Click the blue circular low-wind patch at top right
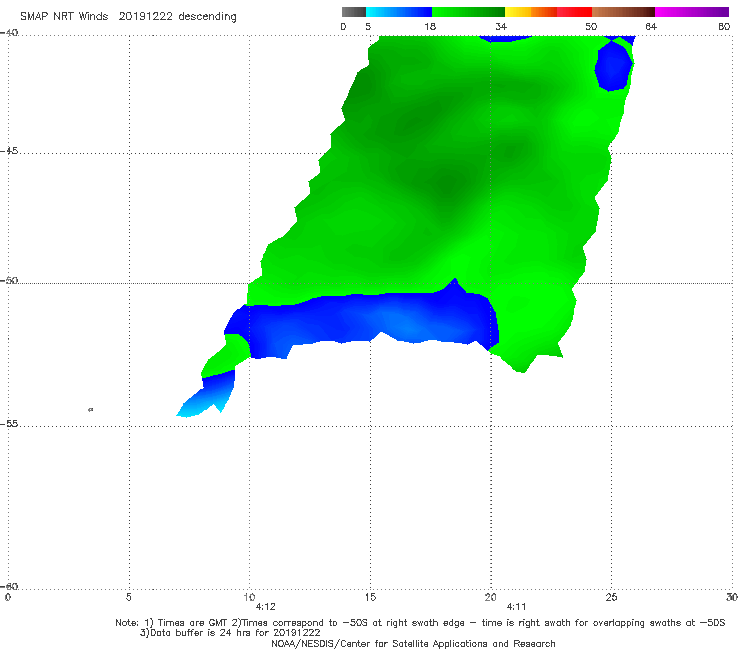740x650 pixels. click(x=613, y=65)
